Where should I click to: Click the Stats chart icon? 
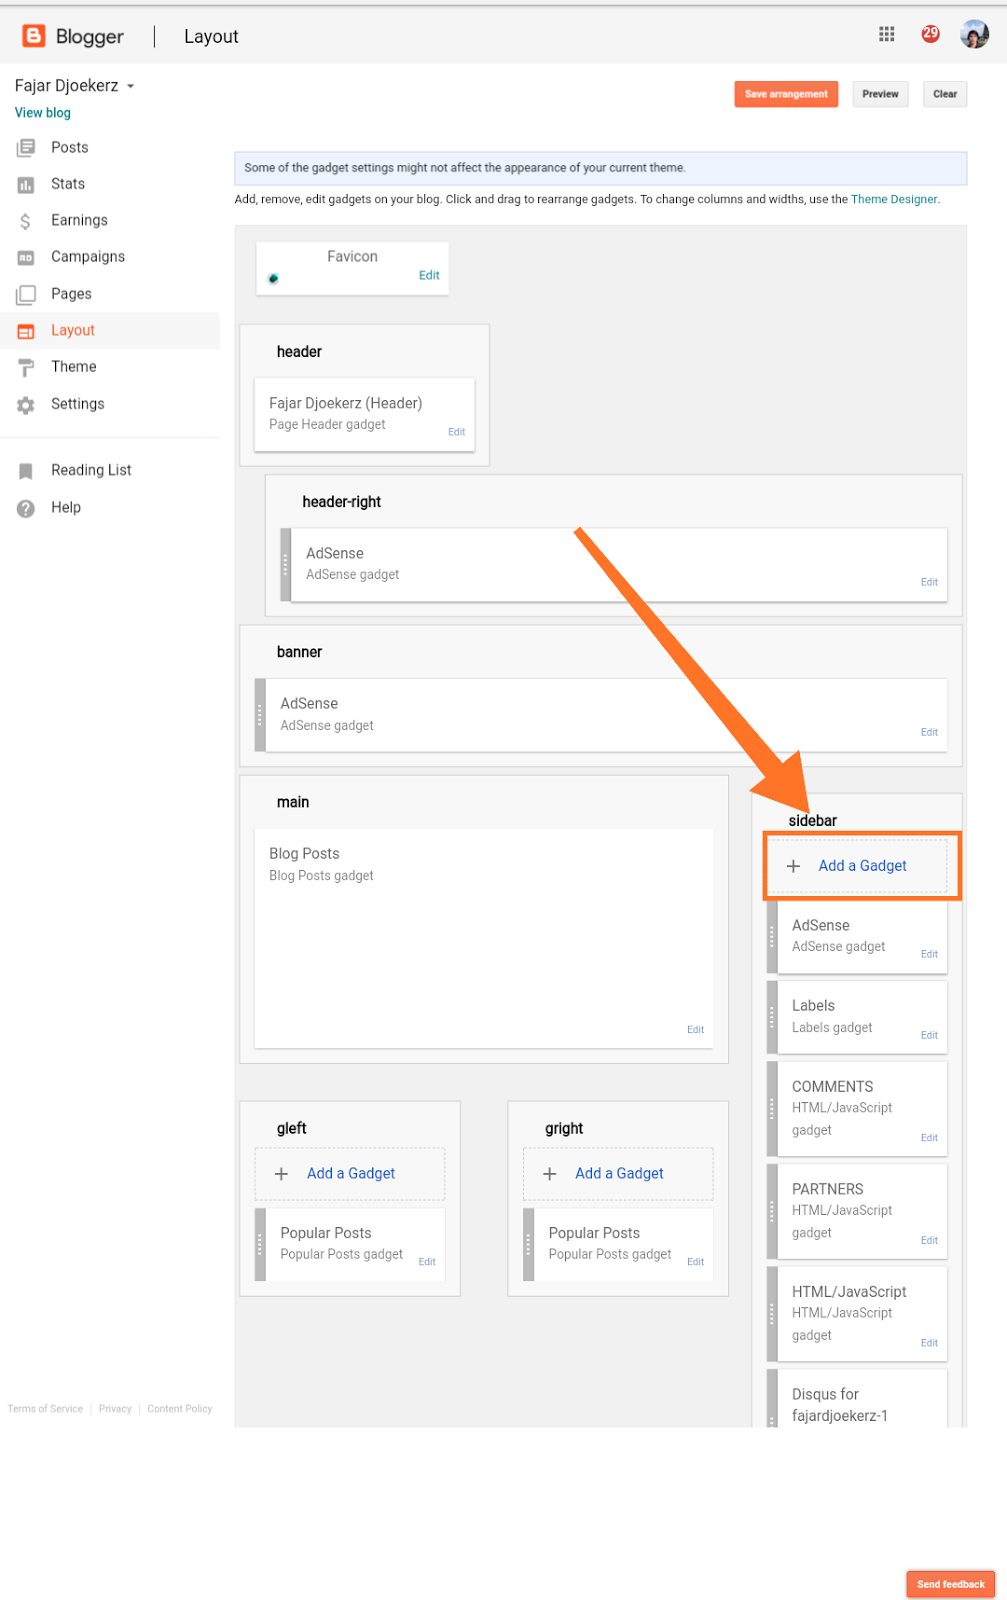pyautogui.click(x=26, y=184)
